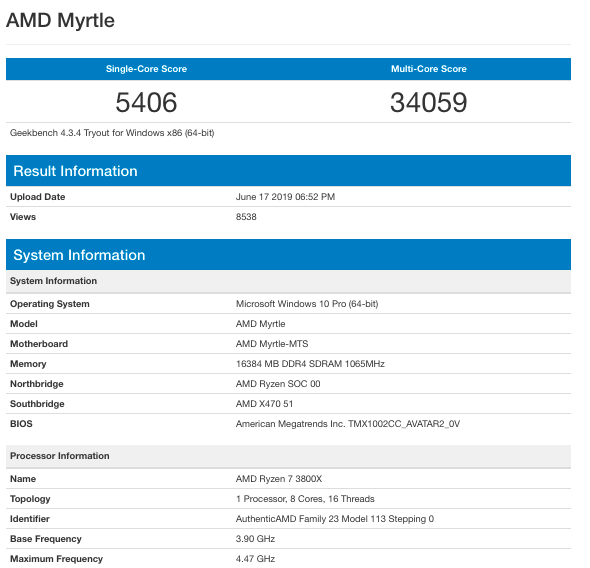Click the Model label
Image resolution: width=590 pixels, height=568 pixels.
point(24,324)
